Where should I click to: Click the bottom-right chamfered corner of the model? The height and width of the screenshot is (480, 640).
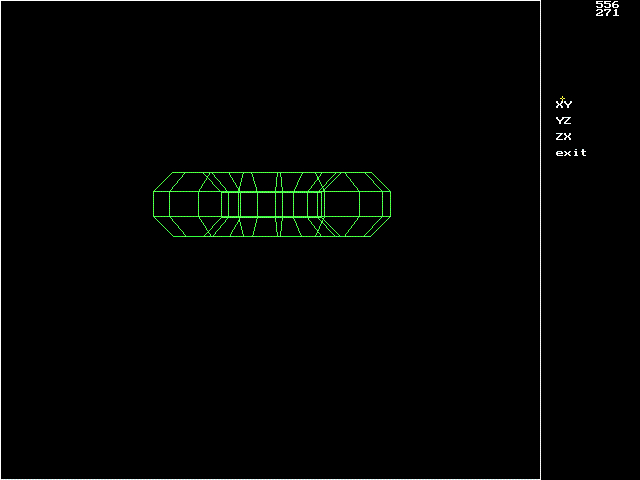pos(380,226)
